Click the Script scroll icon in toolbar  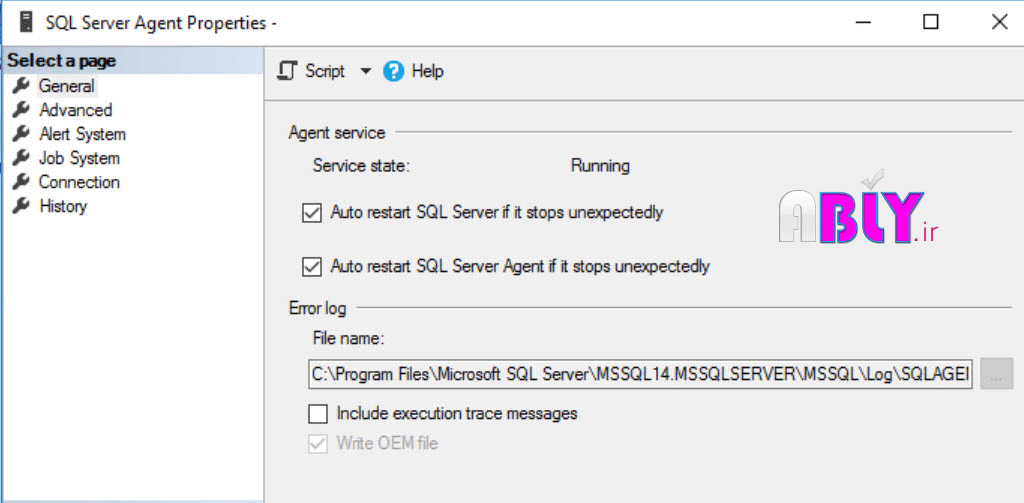click(x=287, y=71)
